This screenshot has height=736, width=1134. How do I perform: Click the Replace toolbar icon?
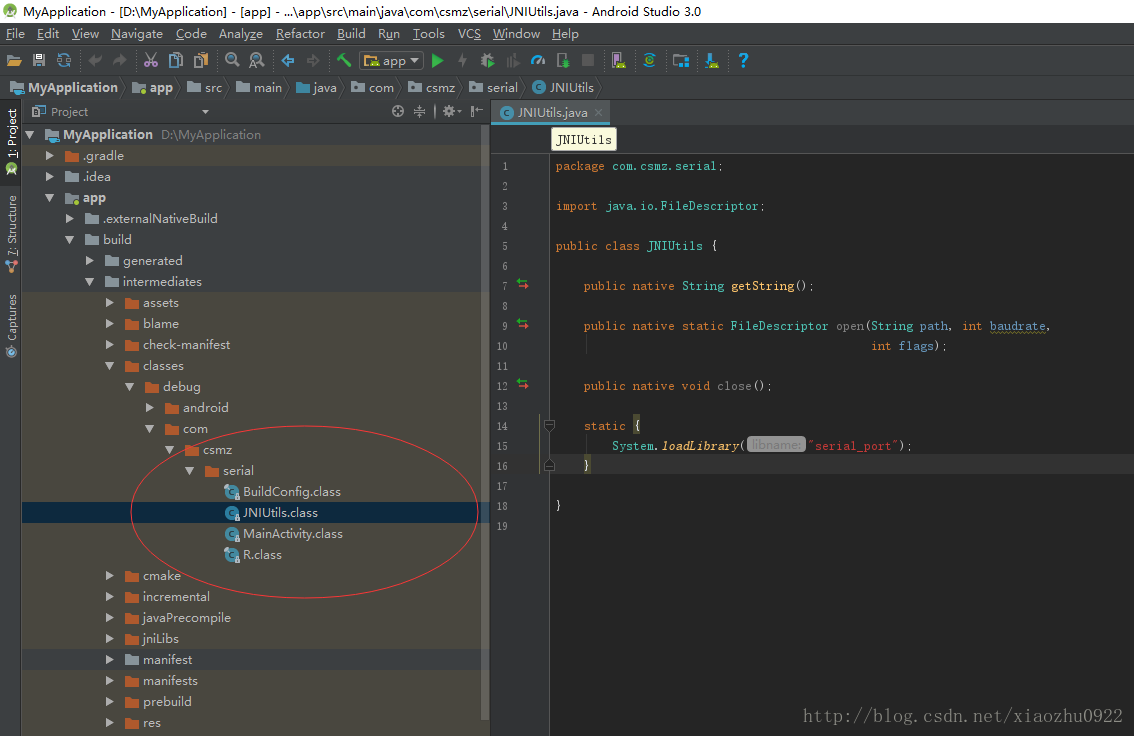257,61
